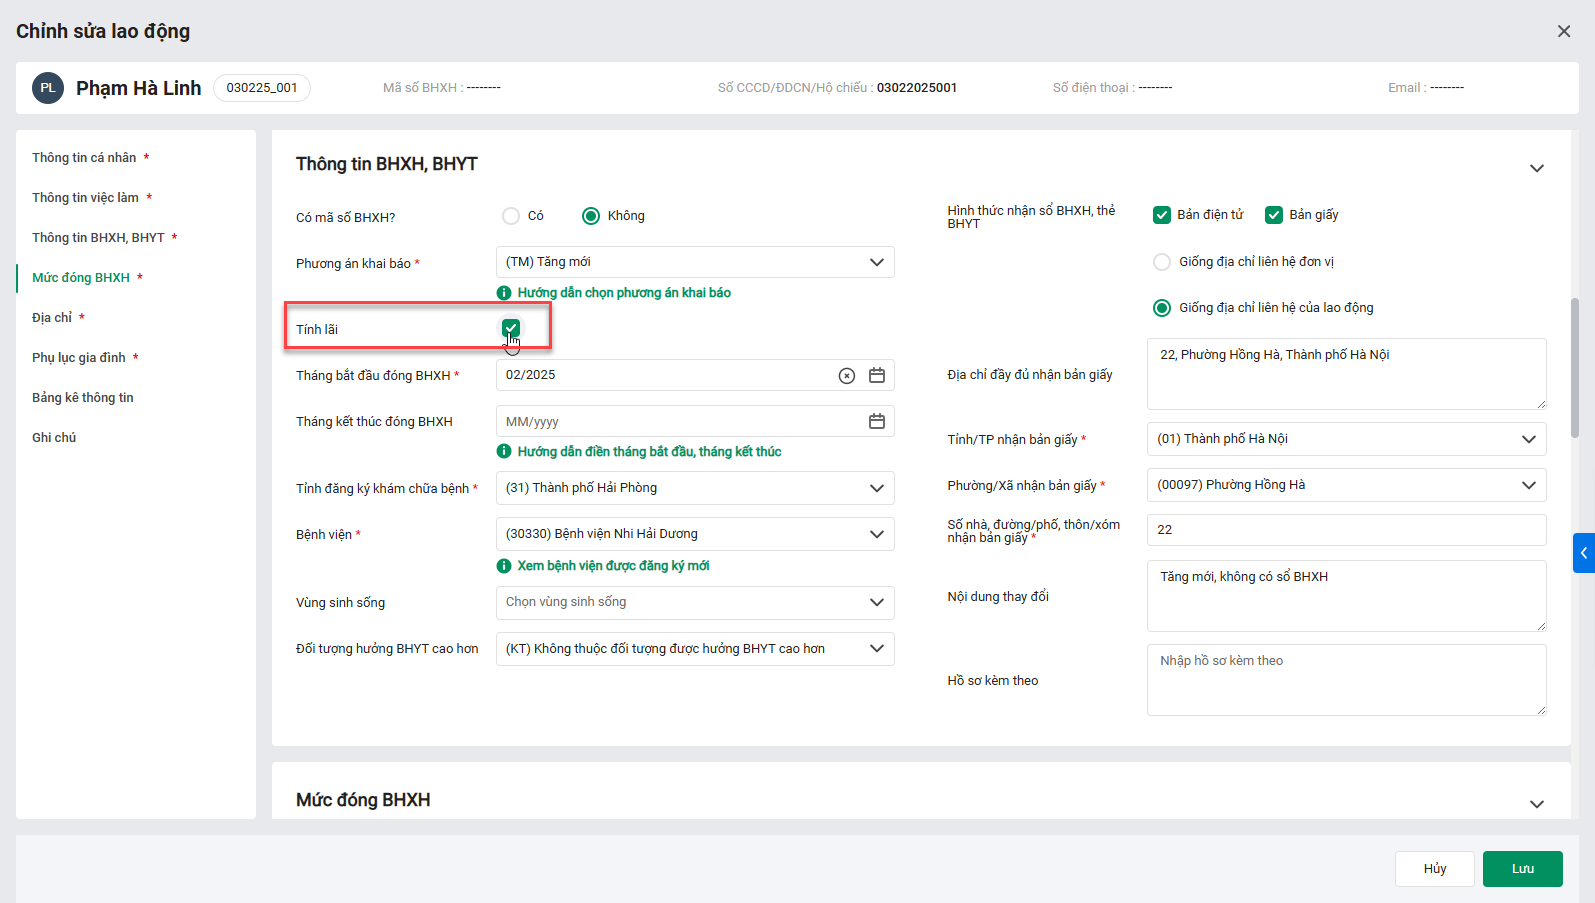Screen dimensions: 1595x903
Task: Click info icon beside declaration plan guide
Action: (504, 293)
